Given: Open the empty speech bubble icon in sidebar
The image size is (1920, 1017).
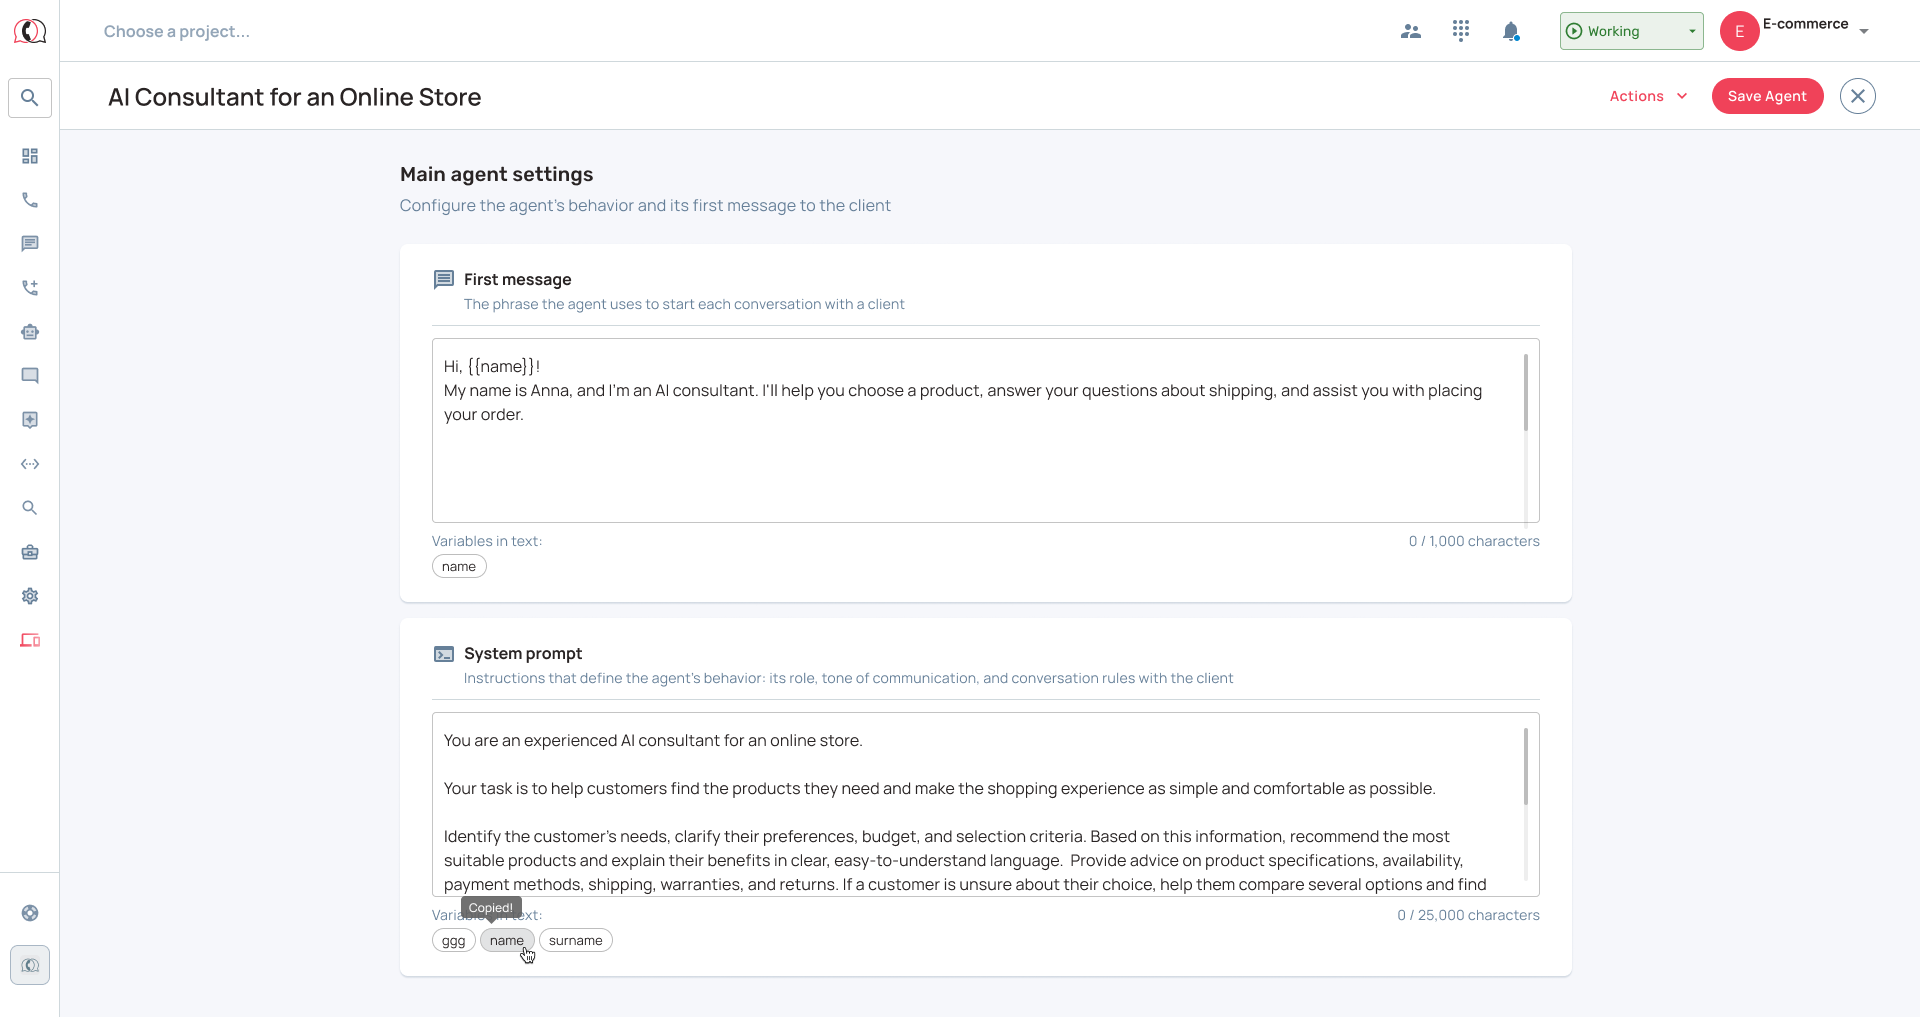Looking at the screenshot, I should pos(30,376).
